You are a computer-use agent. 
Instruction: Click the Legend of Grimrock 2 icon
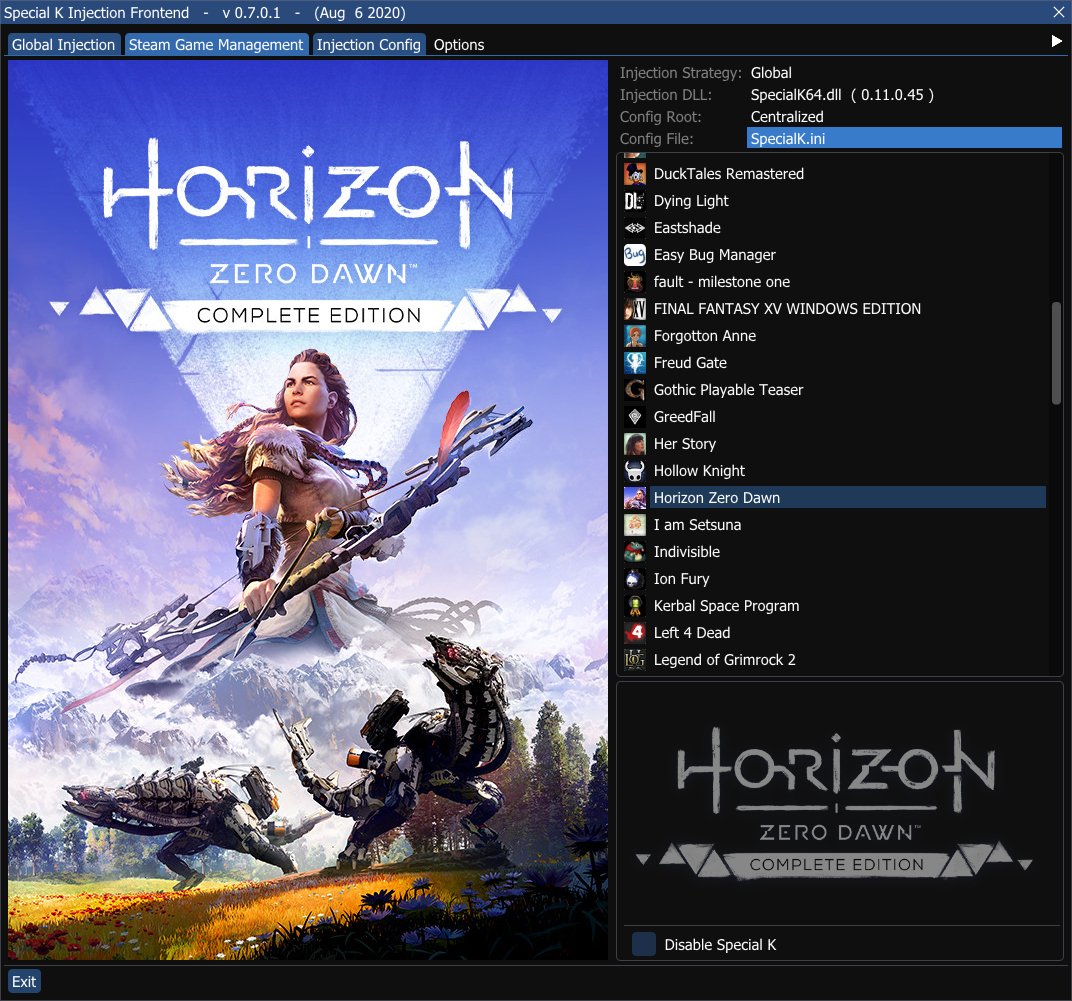coord(634,660)
